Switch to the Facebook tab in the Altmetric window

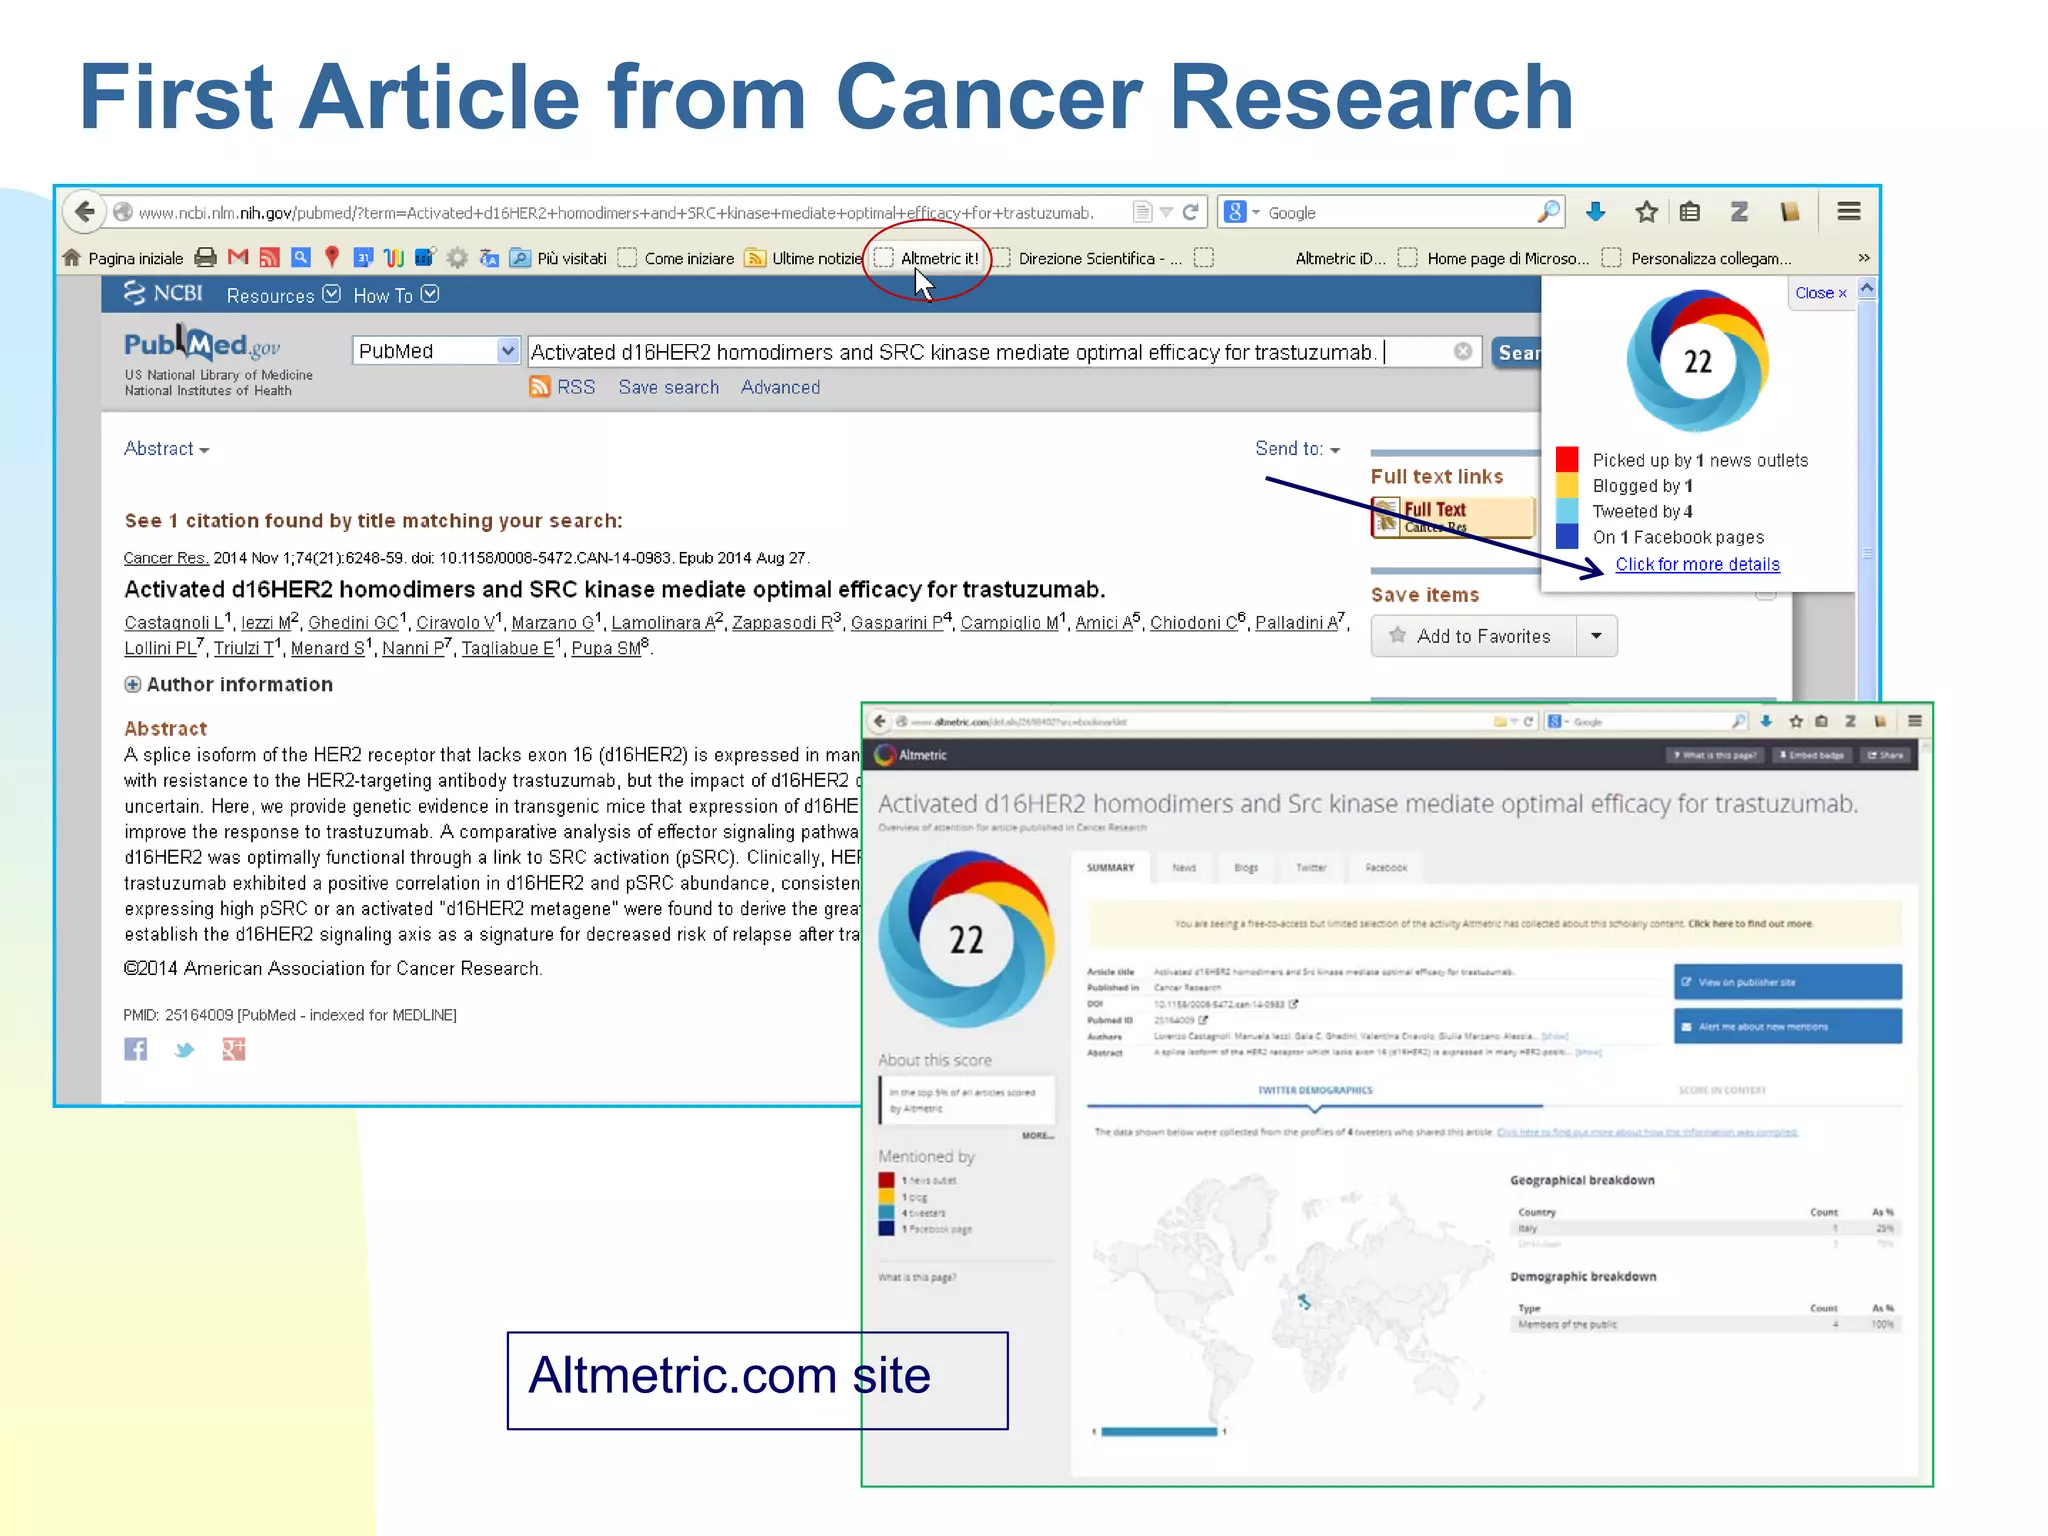click(1386, 868)
